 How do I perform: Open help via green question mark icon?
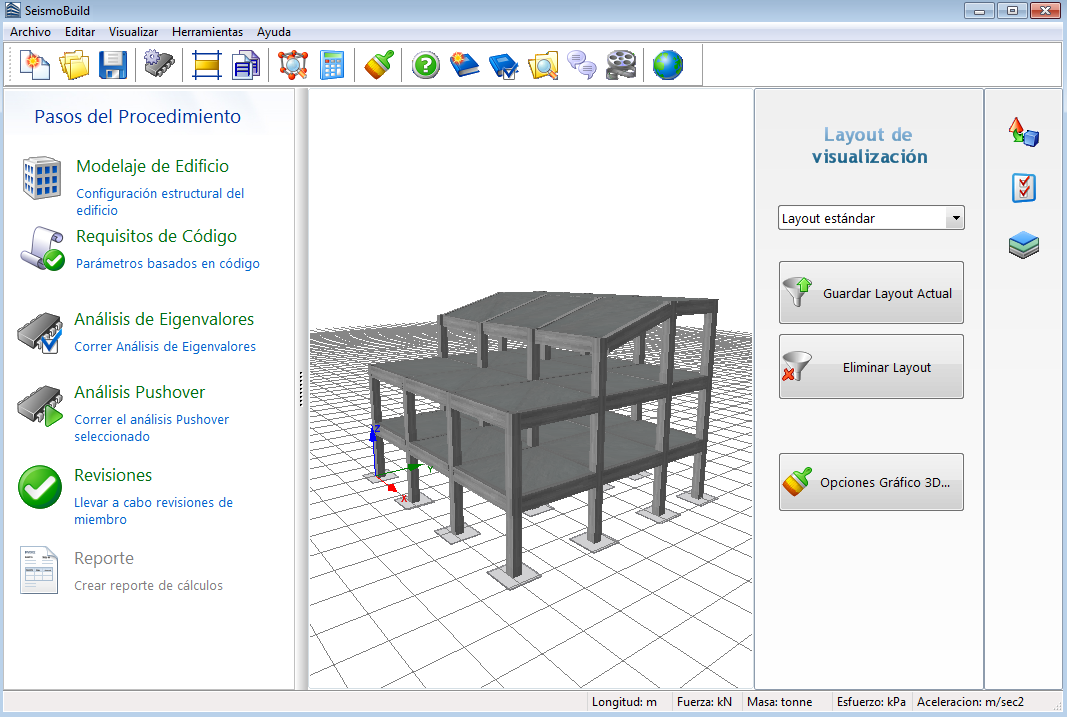pos(426,66)
